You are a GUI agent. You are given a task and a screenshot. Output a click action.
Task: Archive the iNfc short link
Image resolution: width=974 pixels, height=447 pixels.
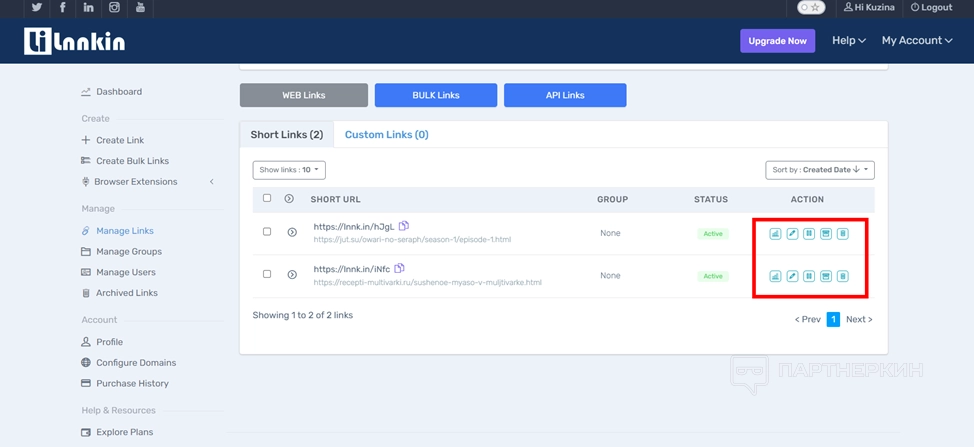tap(826, 276)
